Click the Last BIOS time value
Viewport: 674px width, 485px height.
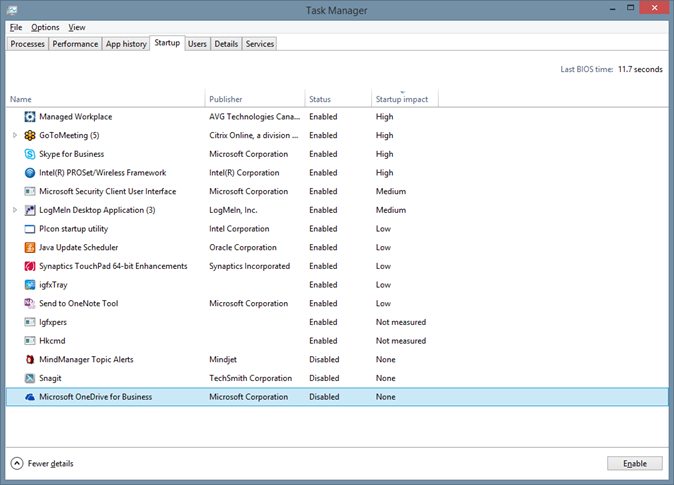[640, 69]
